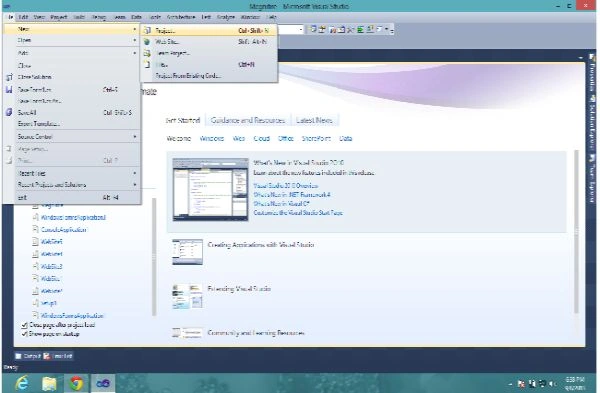
Task: Open the Error List tab at bottom
Action: tap(58, 356)
